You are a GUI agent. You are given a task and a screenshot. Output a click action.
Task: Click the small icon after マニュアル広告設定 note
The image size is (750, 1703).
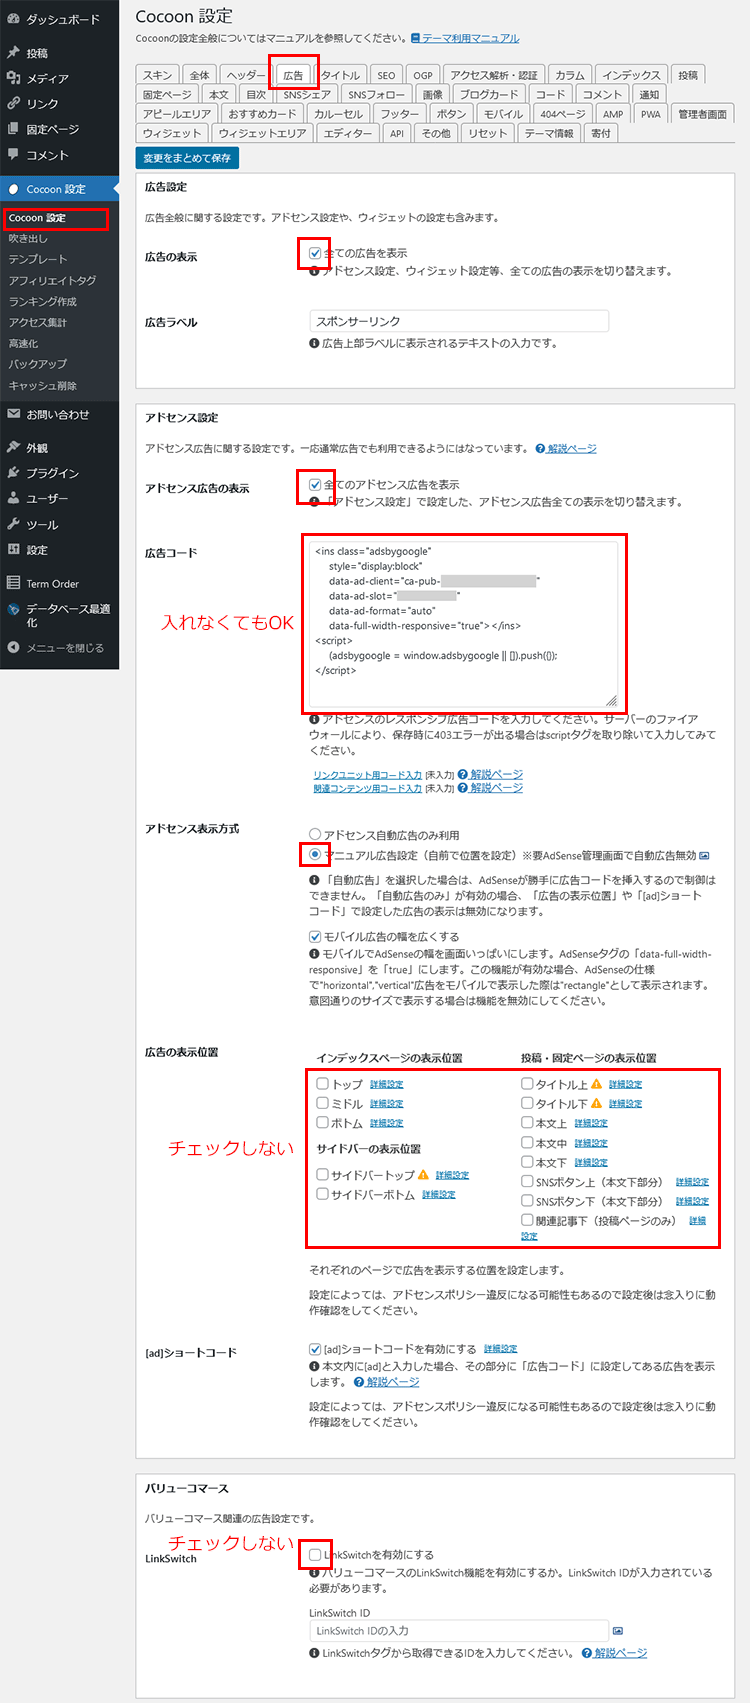pyautogui.click(x=704, y=856)
